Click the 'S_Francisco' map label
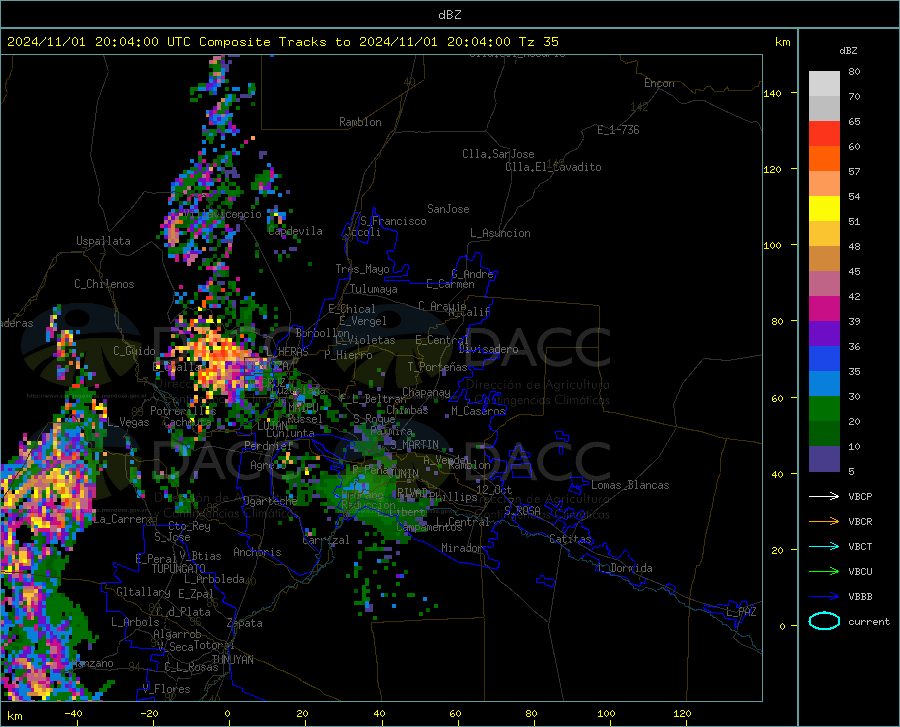 coord(393,221)
